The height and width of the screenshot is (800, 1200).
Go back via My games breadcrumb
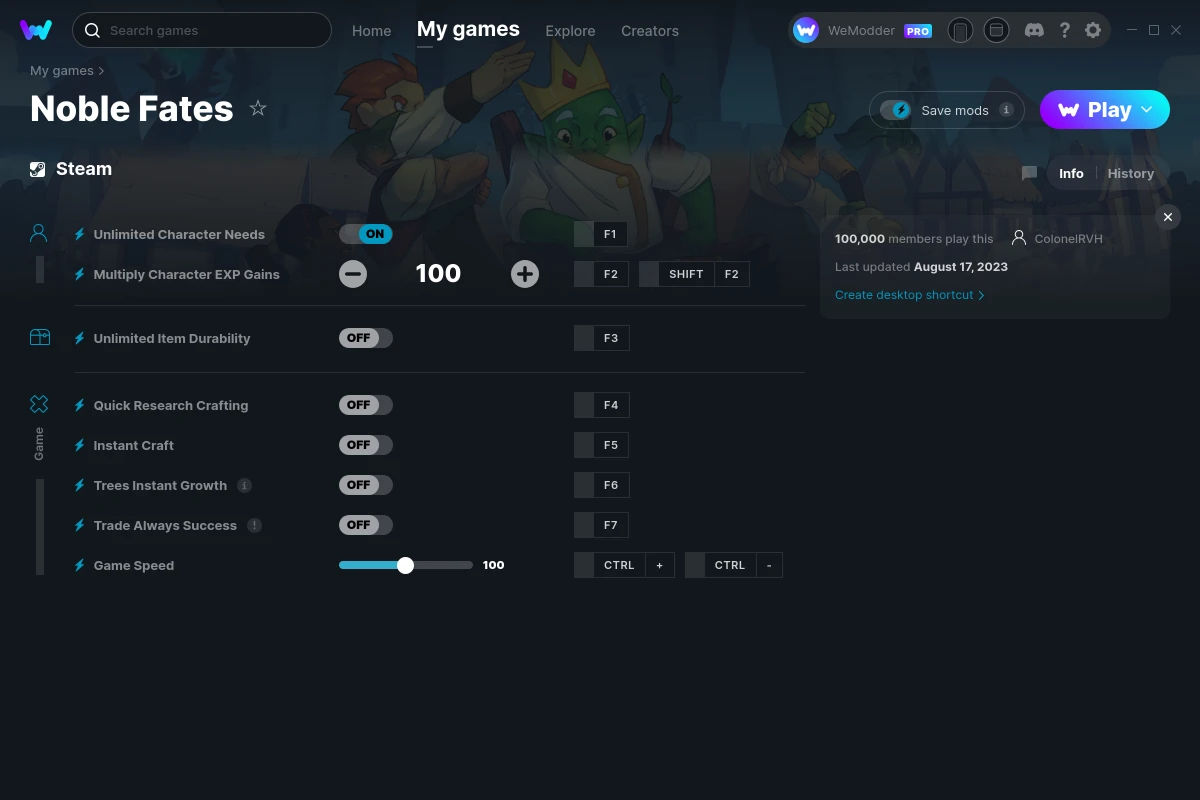coord(62,71)
